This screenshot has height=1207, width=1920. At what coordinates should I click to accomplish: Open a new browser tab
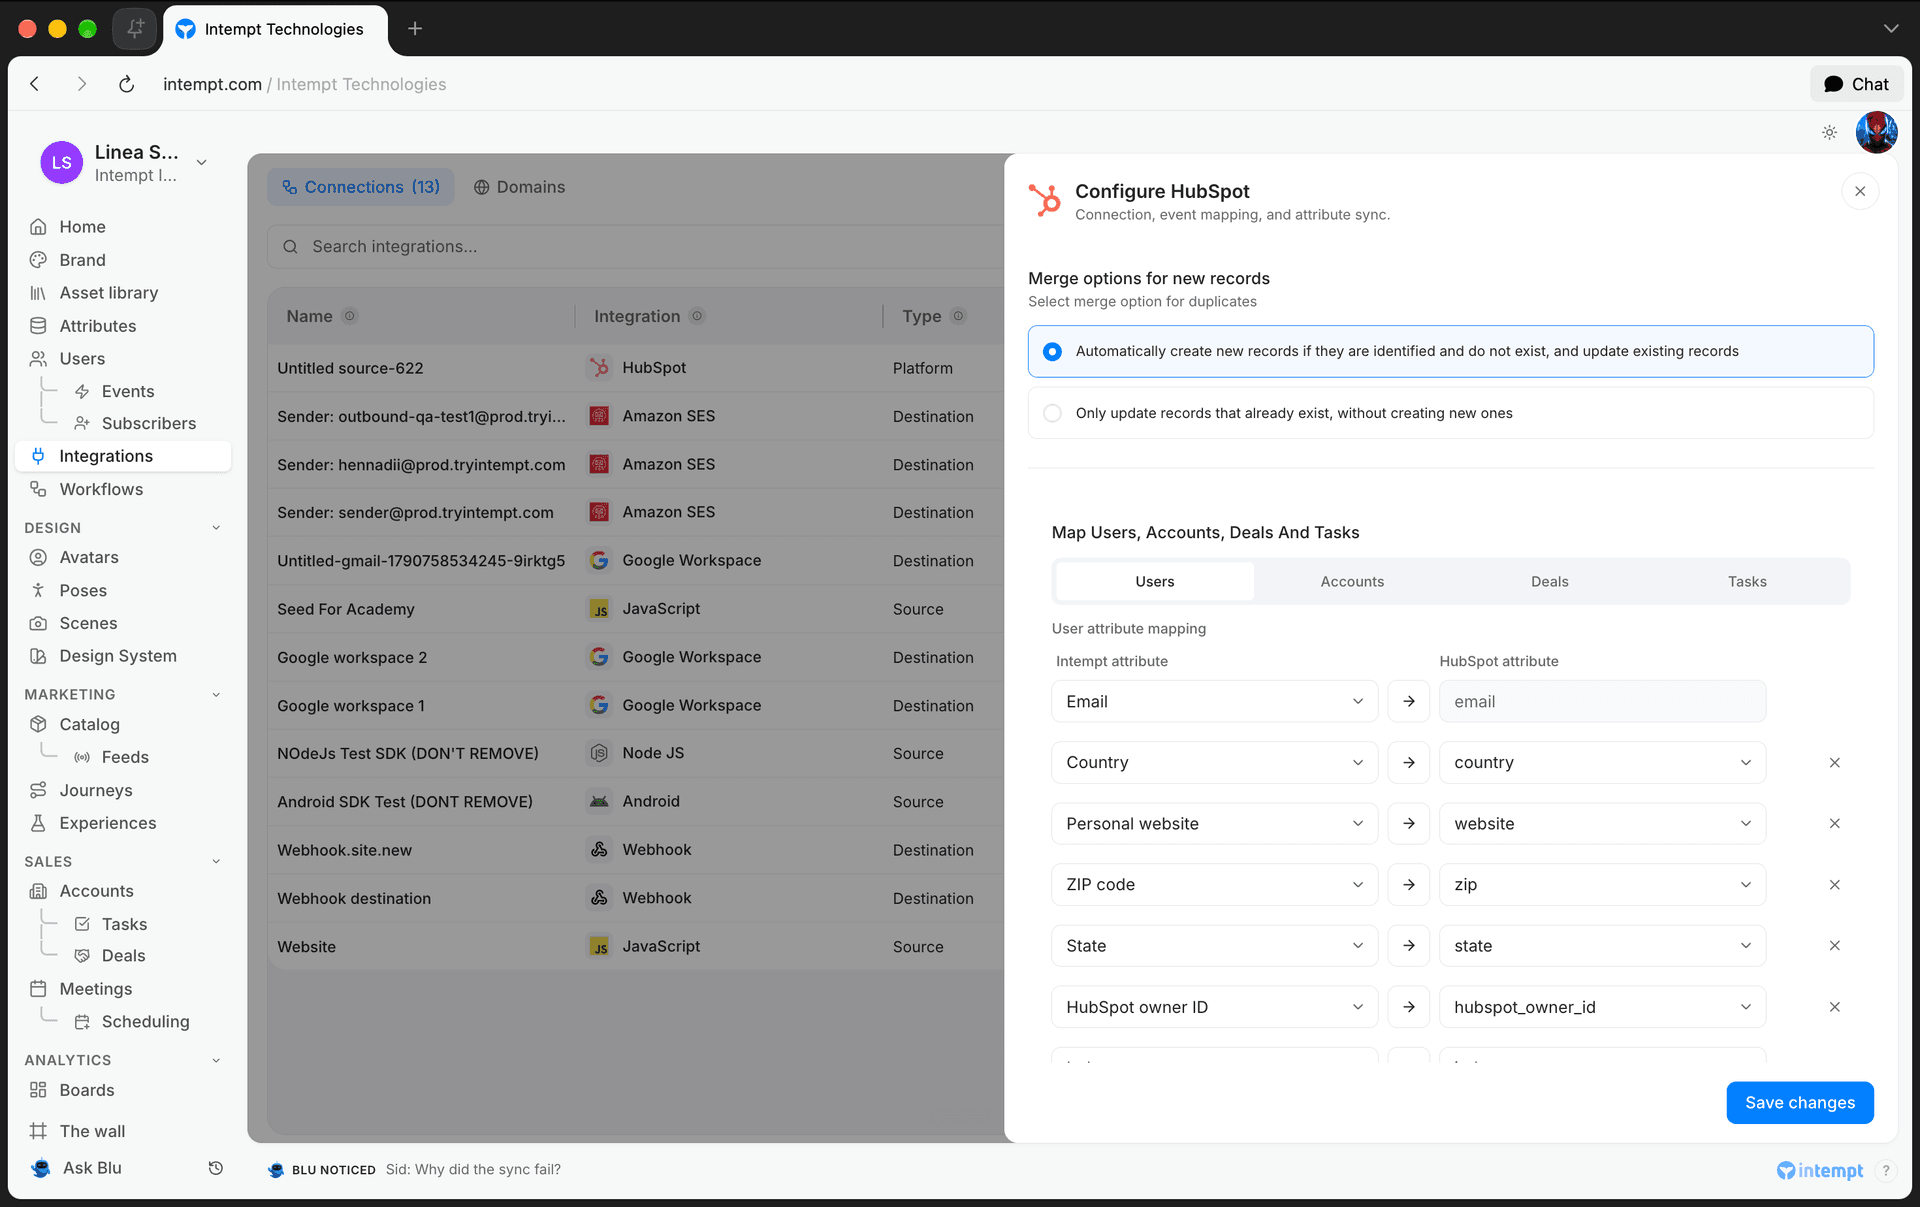[x=415, y=29]
